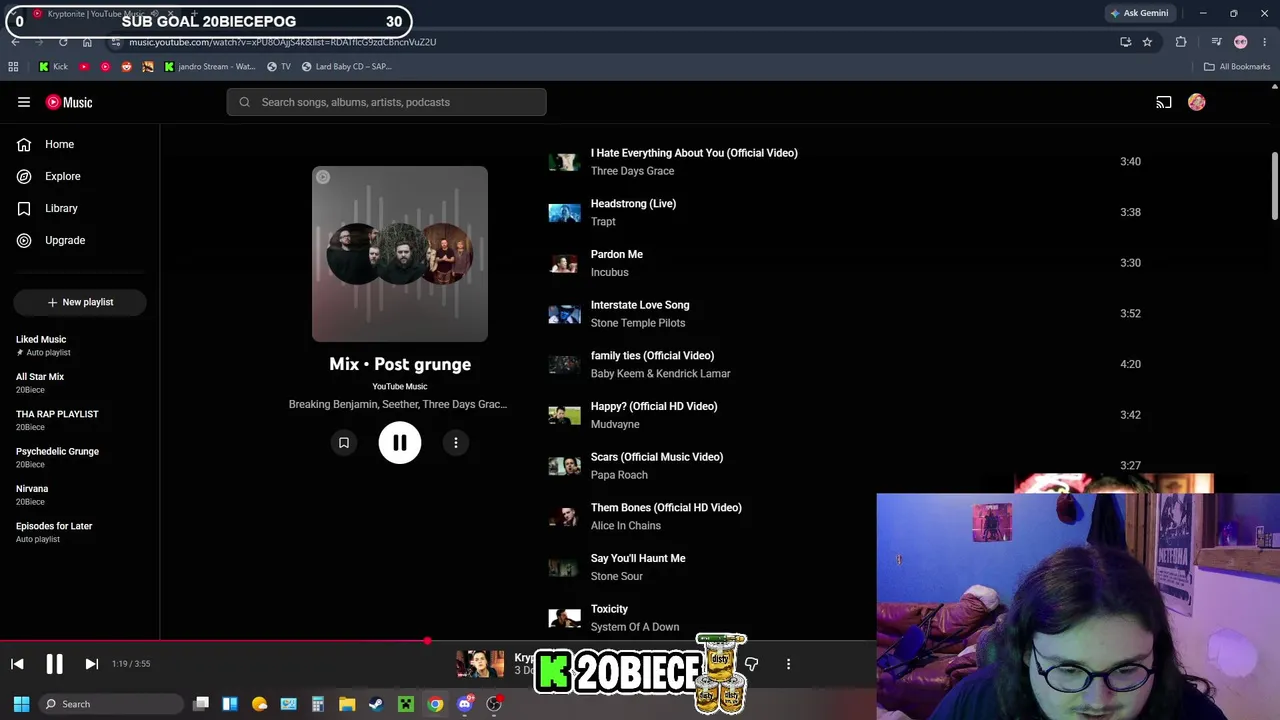
Task: Open the Calculator taskbar icon
Action: tap(318, 704)
